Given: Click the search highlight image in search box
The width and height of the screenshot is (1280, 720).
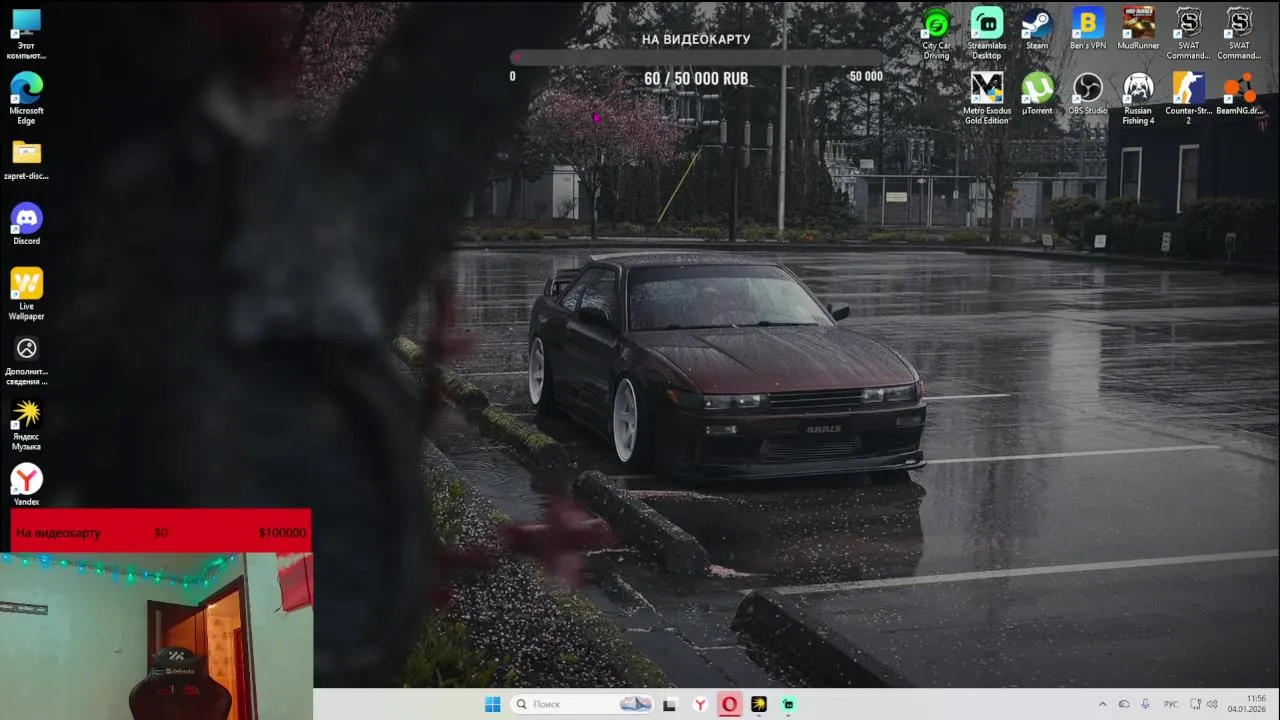Looking at the screenshot, I should (635, 704).
